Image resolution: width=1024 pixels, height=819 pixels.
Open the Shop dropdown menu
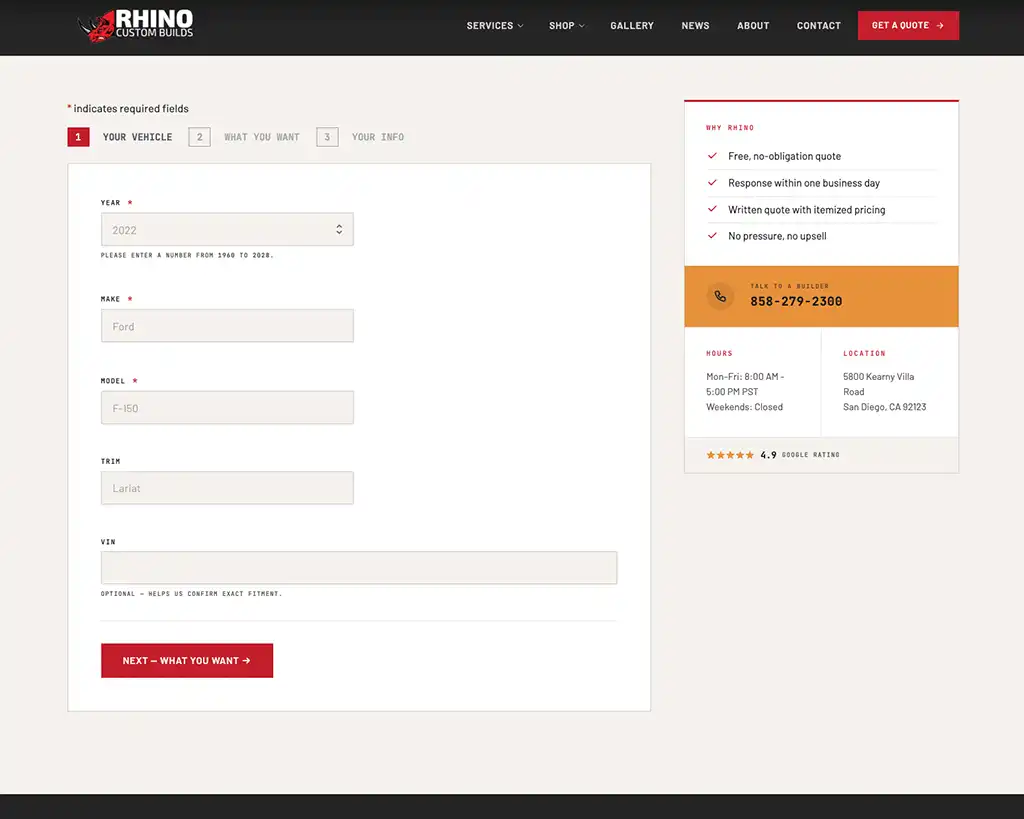(567, 25)
